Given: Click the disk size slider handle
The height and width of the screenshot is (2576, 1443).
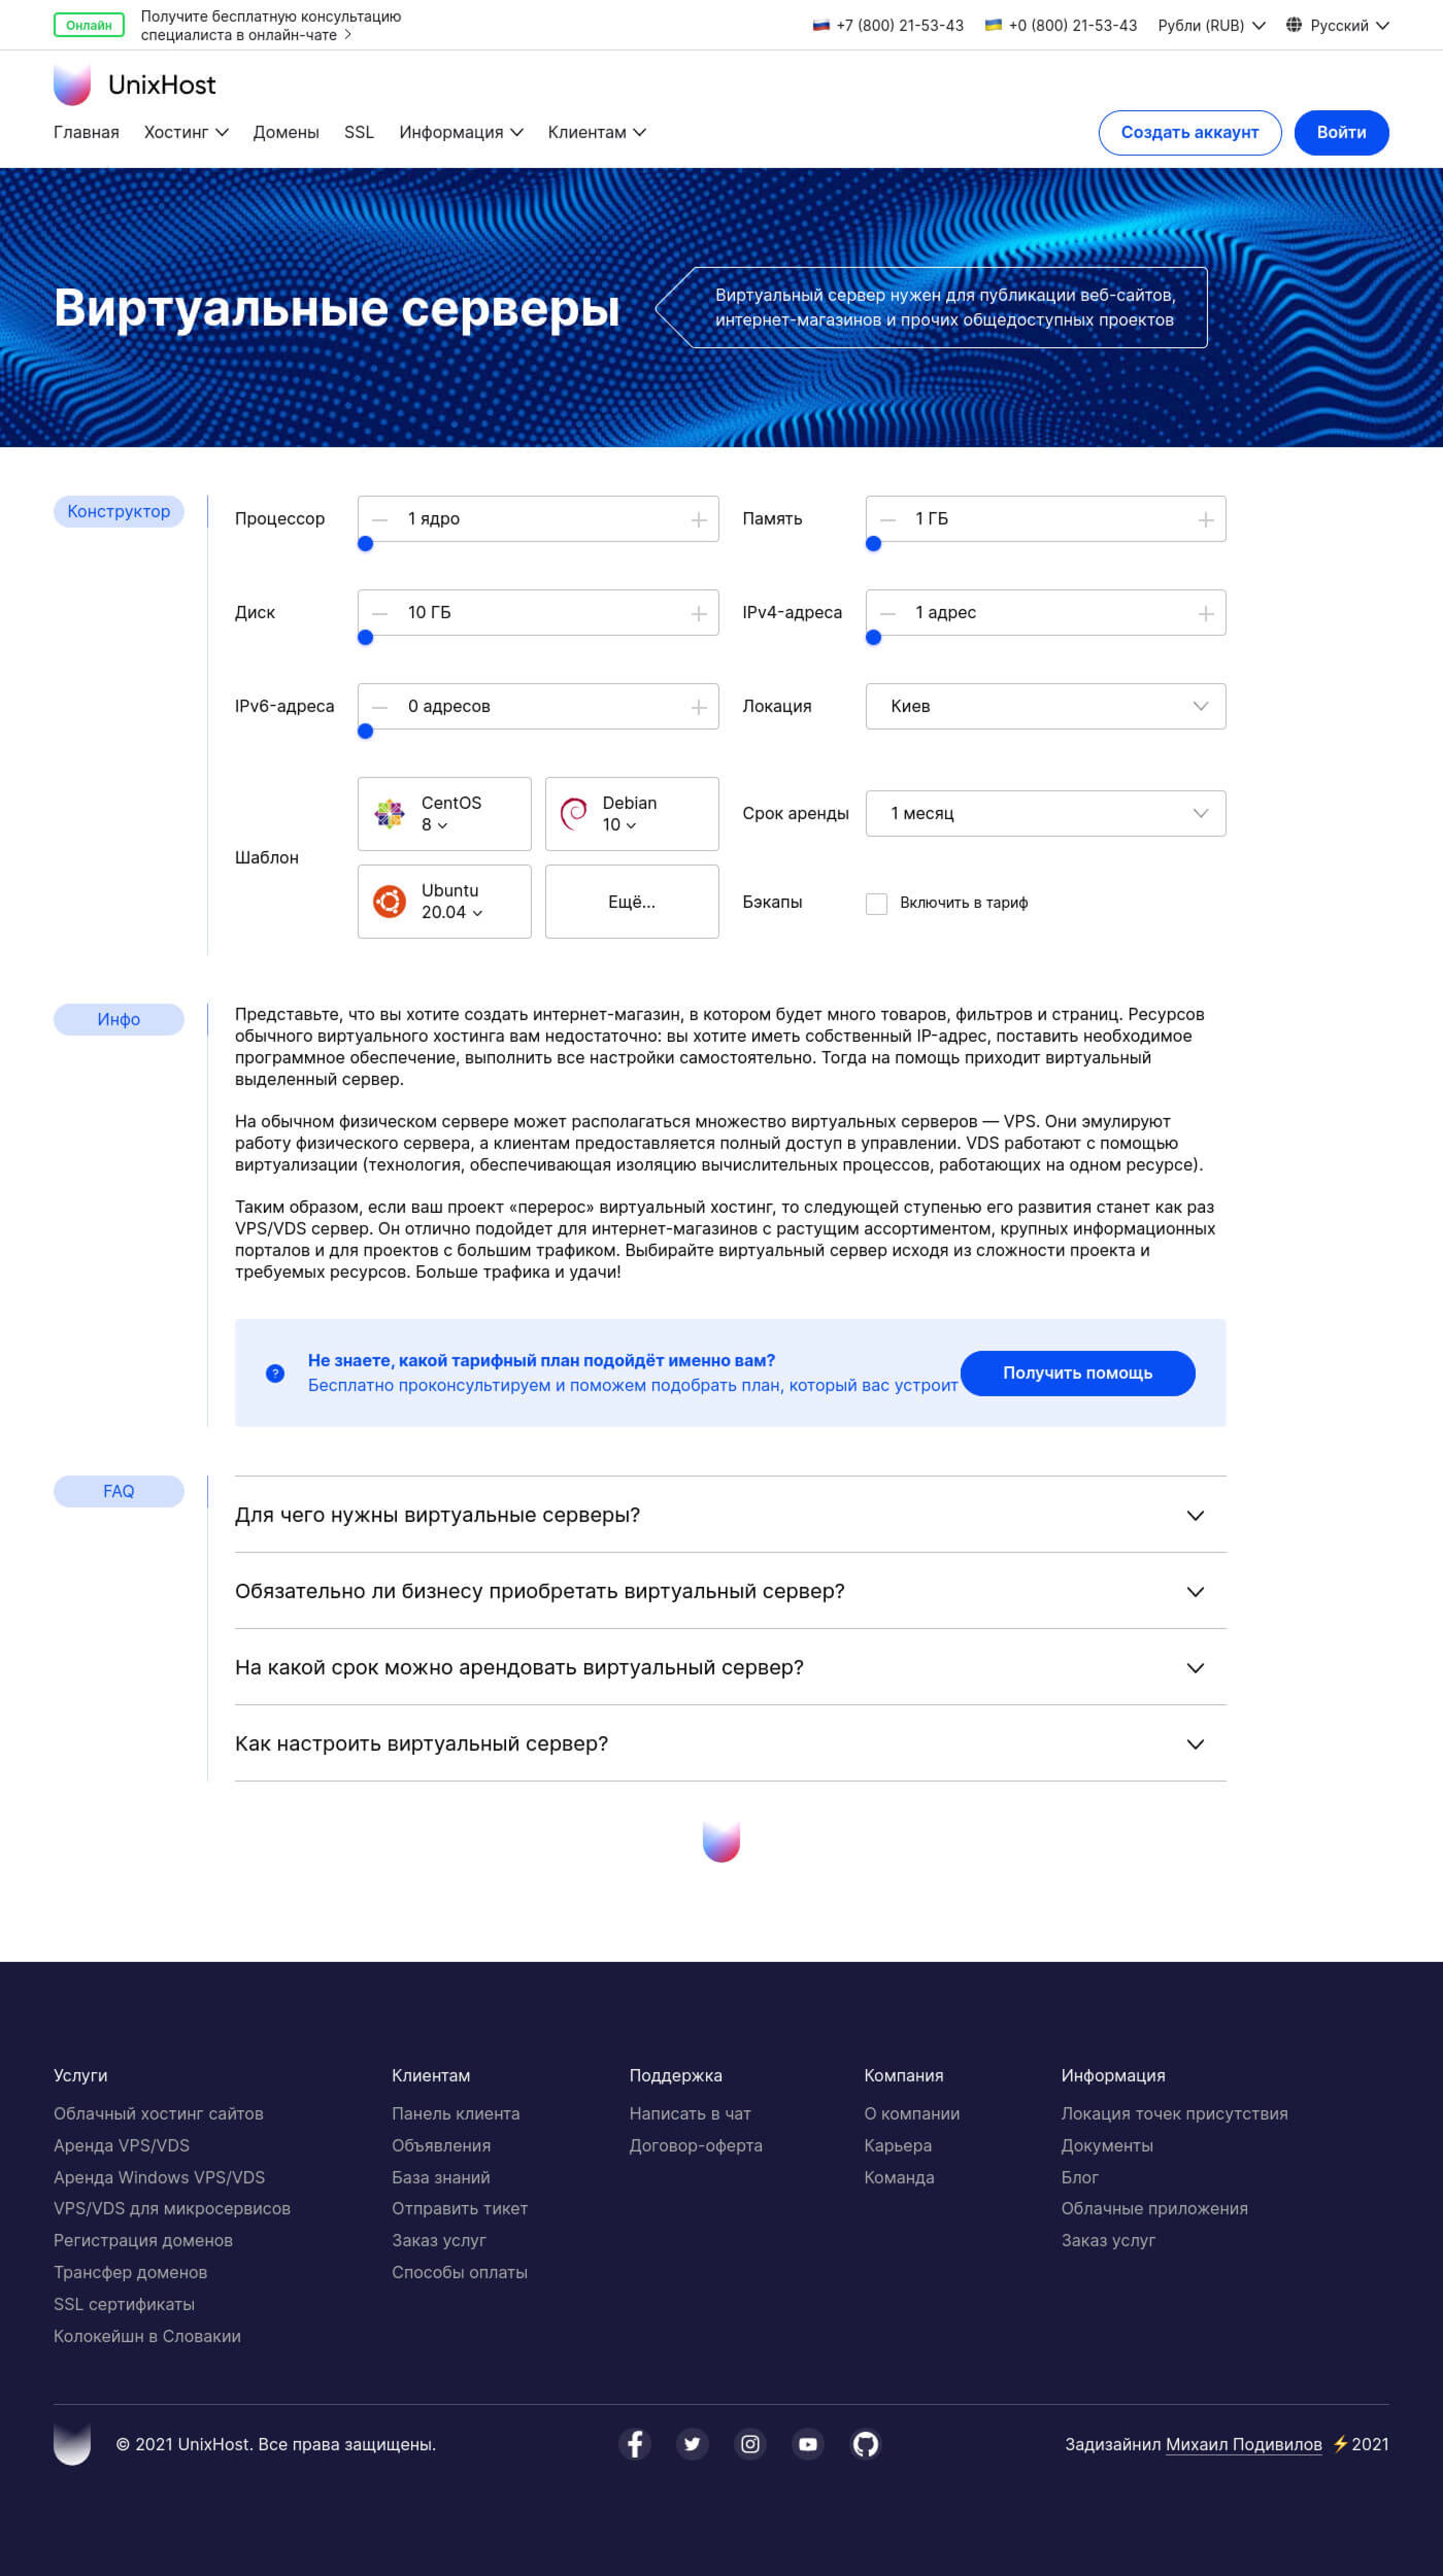Looking at the screenshot, I should pyautogui.click(x=366, y=638).
